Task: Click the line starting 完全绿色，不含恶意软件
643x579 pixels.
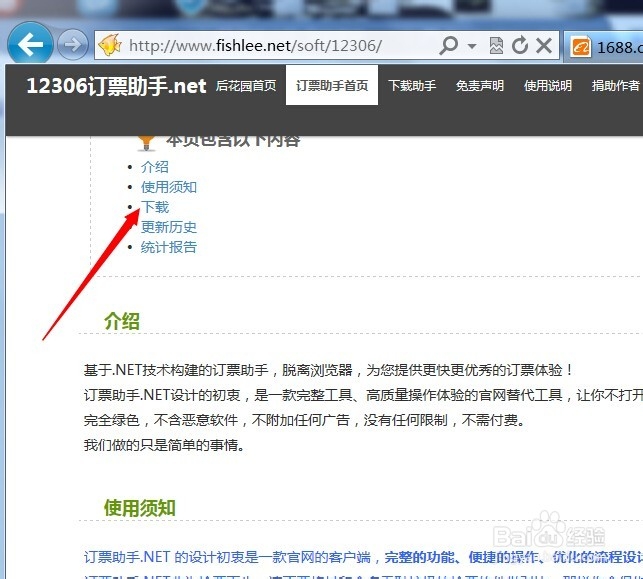Action: tap(304, 420)
